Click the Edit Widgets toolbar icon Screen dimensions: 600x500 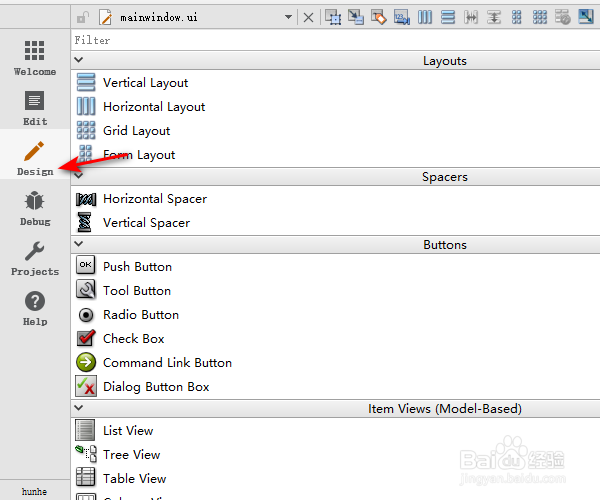click(333, 18)
